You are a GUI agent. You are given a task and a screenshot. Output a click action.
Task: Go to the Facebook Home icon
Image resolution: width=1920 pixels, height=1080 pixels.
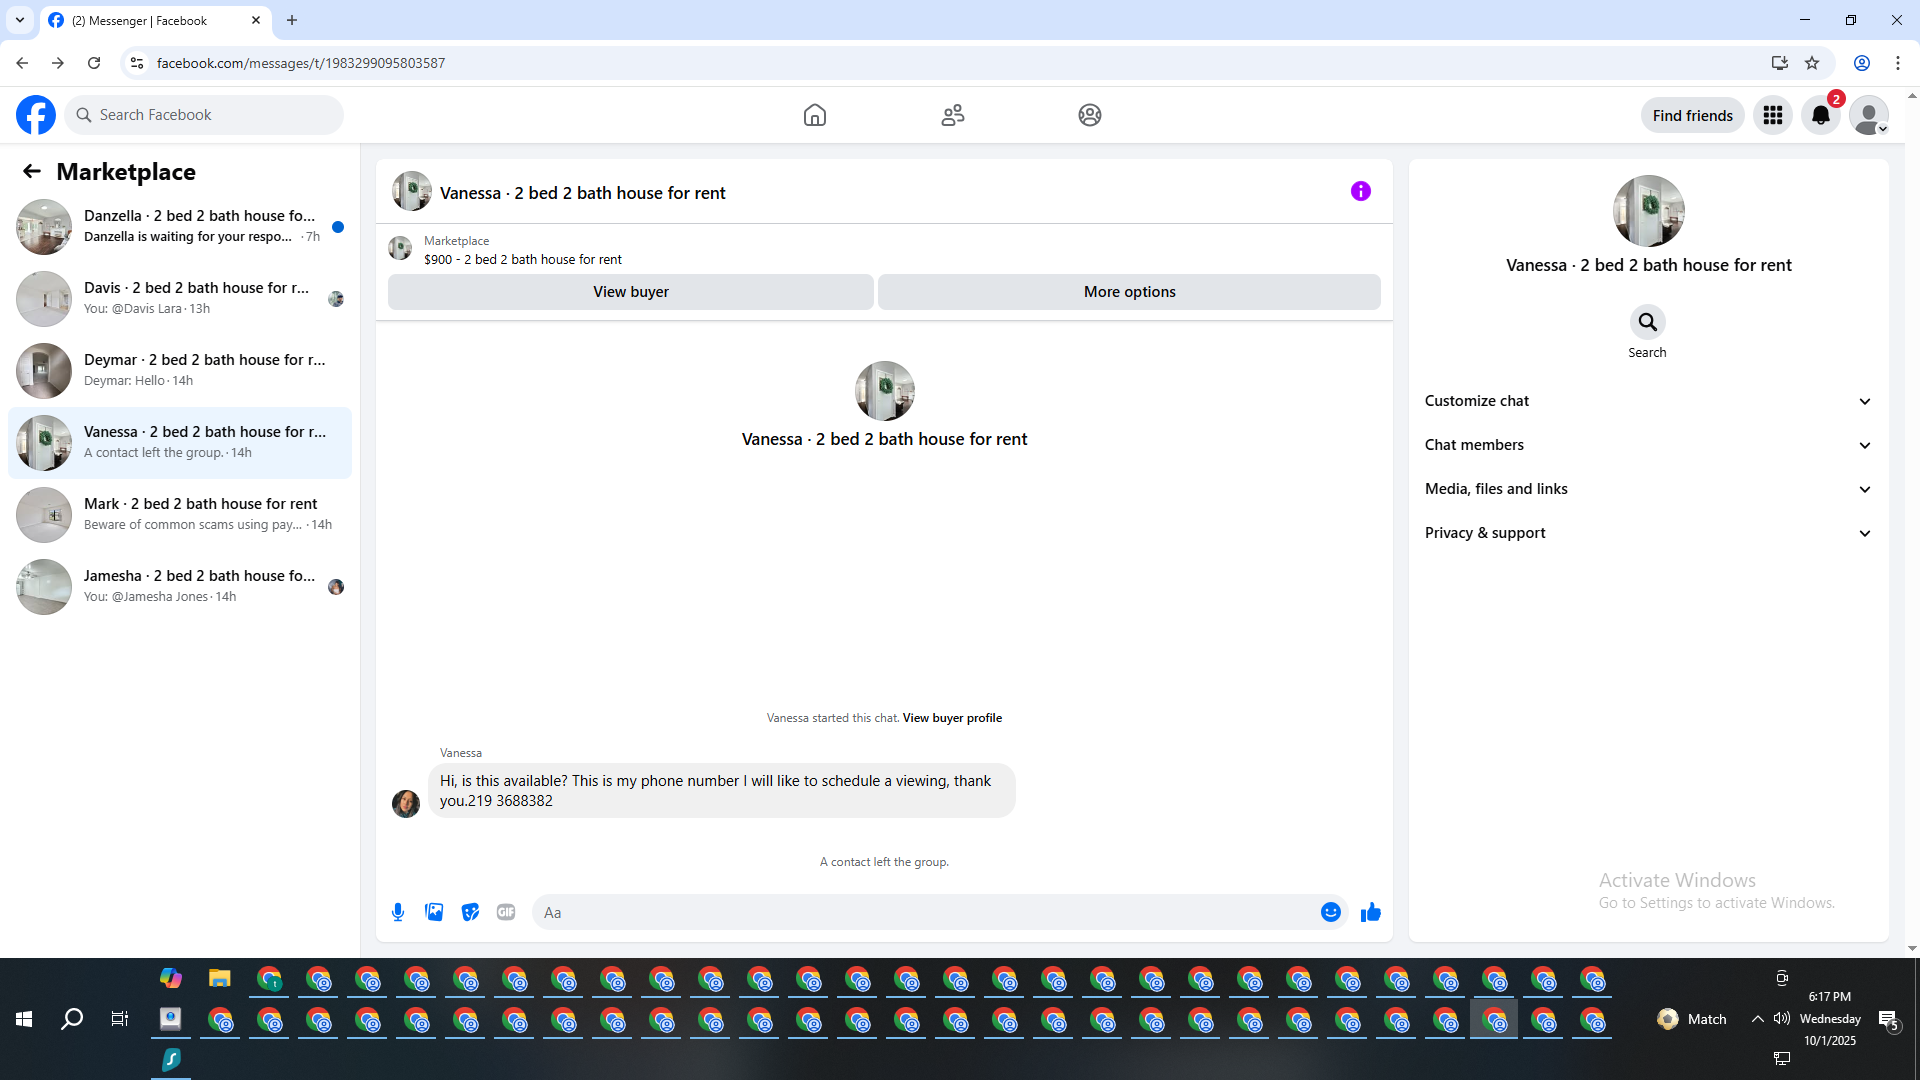pyautogui.click(x=815, y=115)
